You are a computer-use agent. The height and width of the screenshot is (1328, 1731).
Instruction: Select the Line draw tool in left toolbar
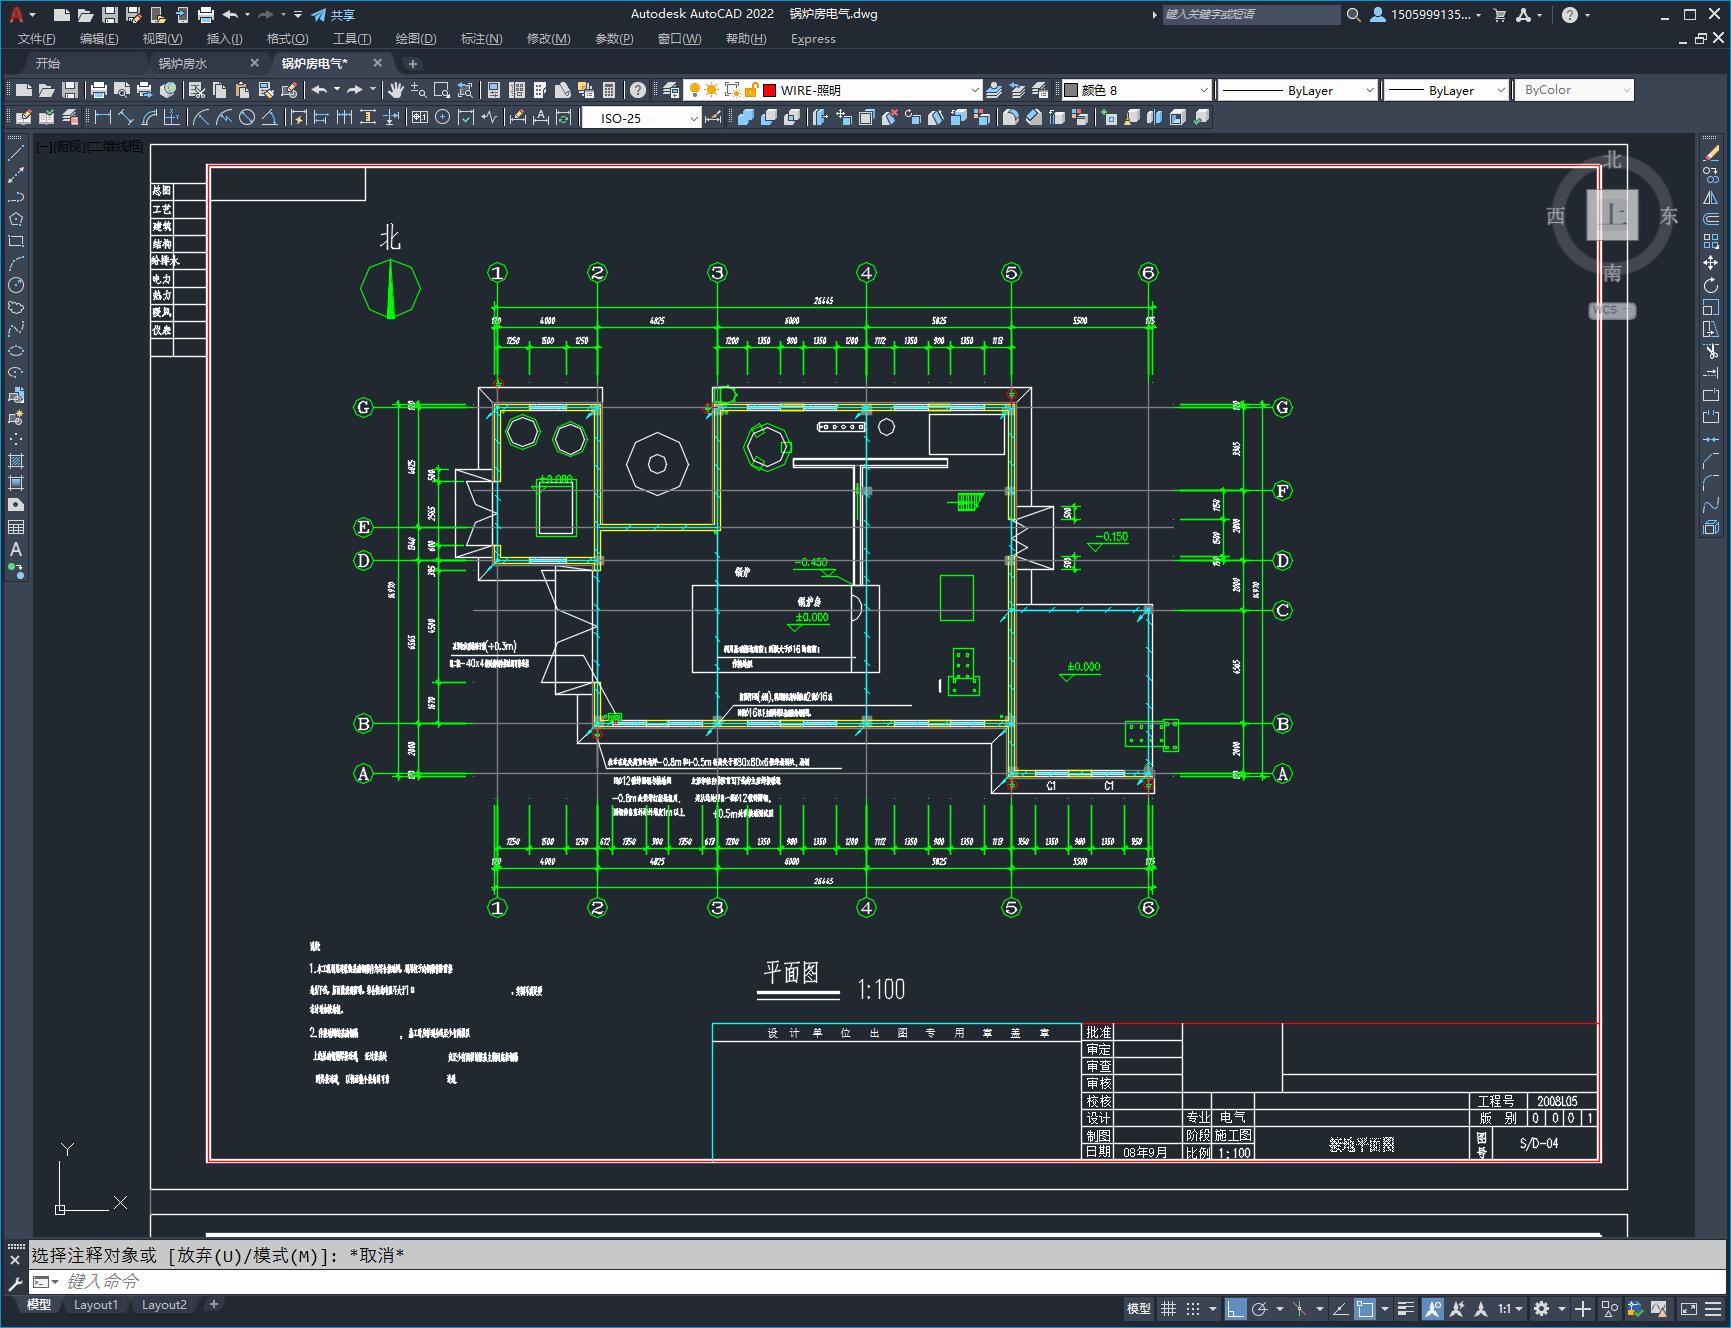click(x=16, y=153)
